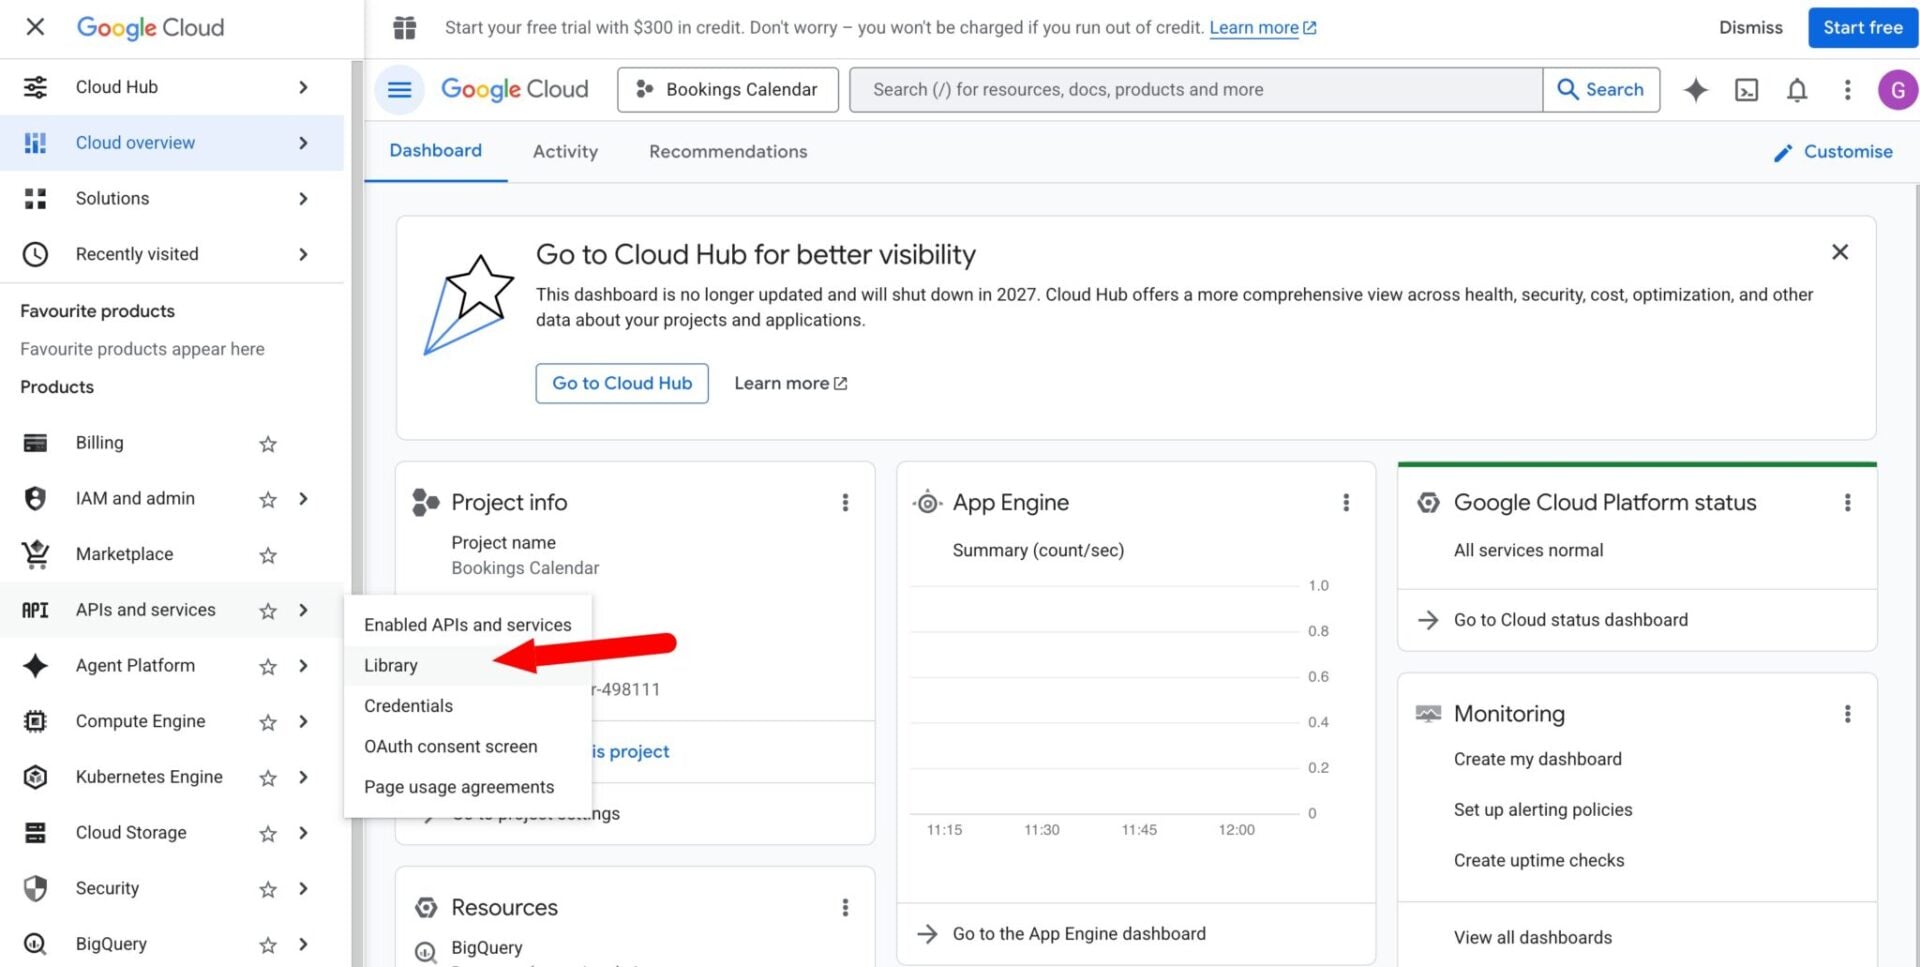Switch to the Activity tab
This screenshot has height=967, width=1920.
[565, 151]
